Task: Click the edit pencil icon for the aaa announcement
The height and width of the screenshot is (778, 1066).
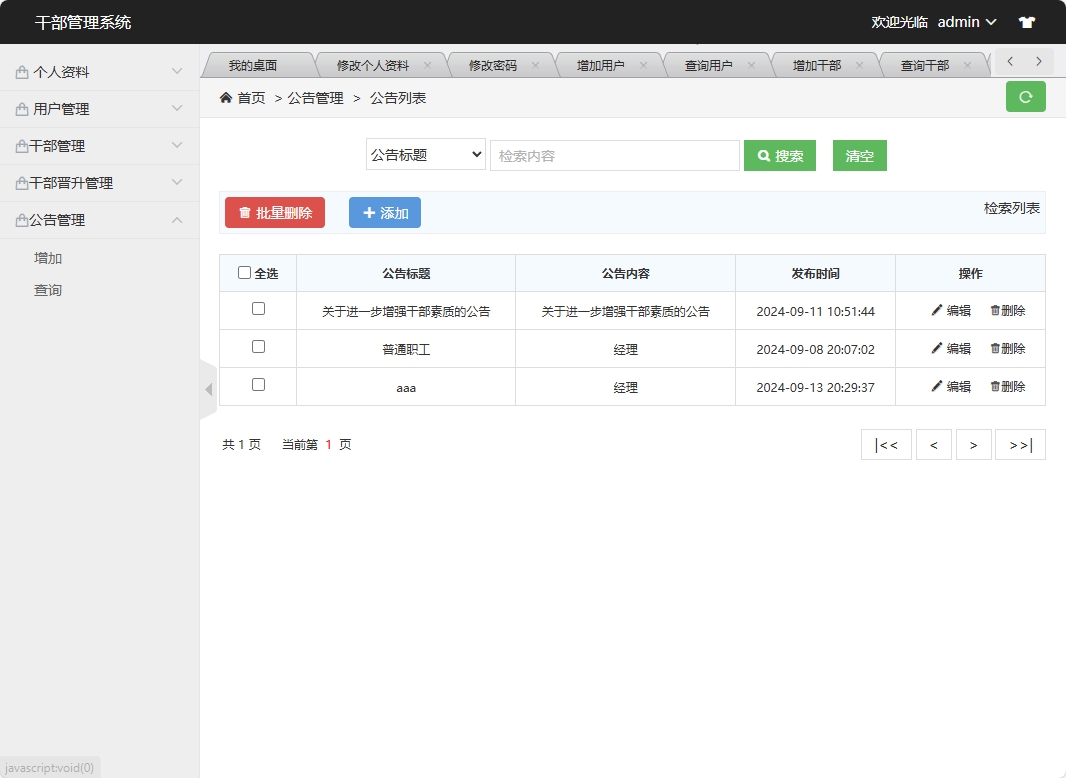Action: tap(939, 386)
